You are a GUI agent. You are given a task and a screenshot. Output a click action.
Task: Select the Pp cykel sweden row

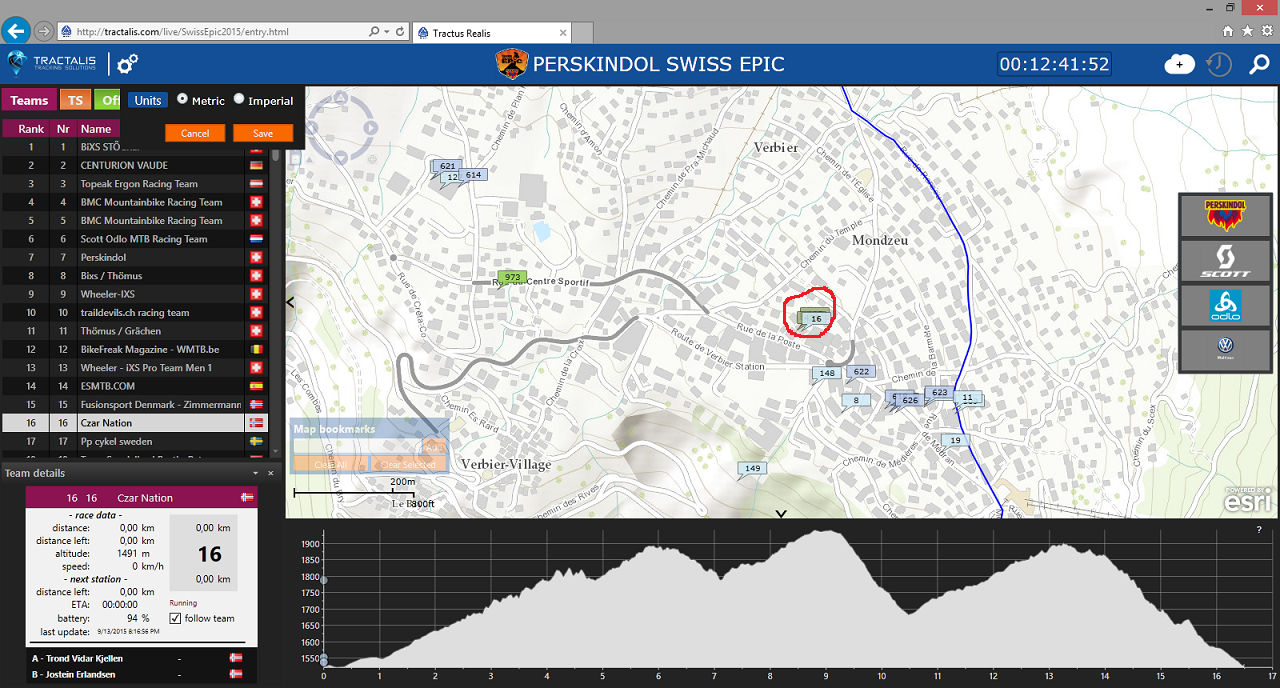136,441
